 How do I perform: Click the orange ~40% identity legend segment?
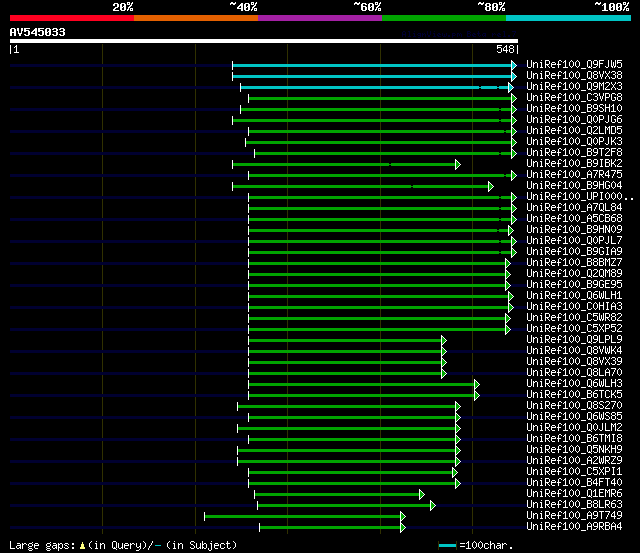point(196,18)
